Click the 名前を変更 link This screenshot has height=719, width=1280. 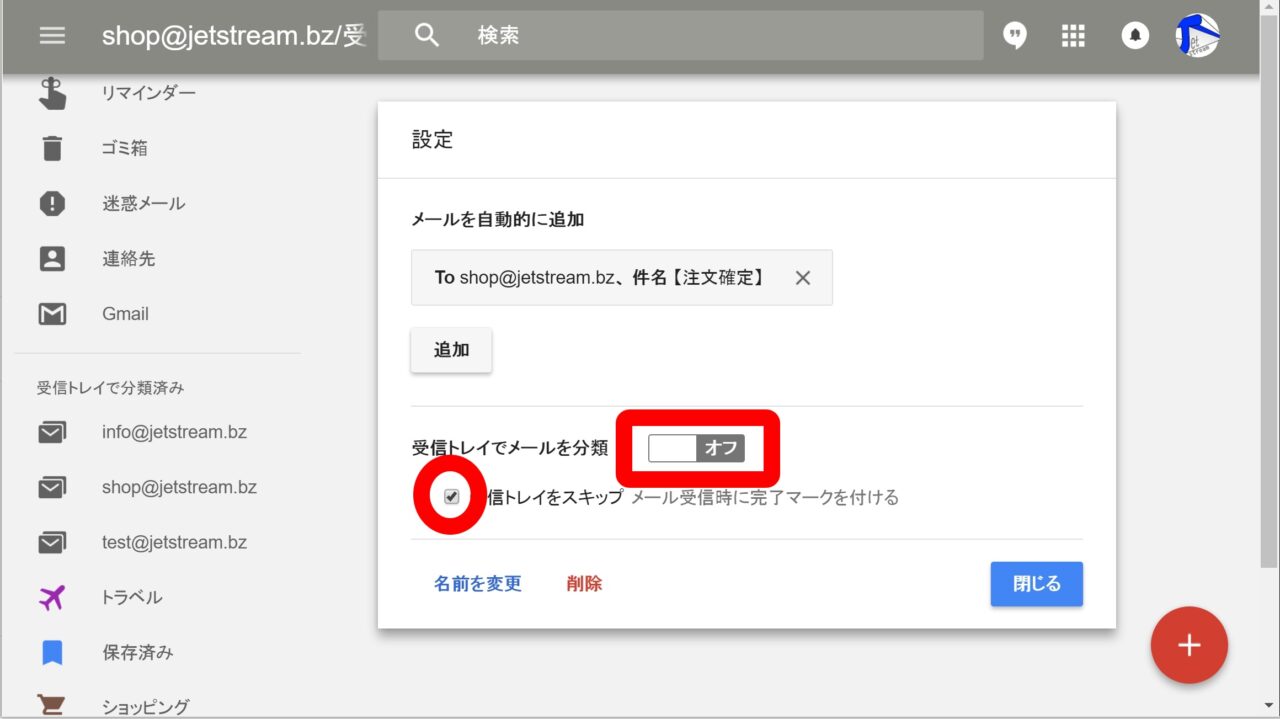[477, 583]
